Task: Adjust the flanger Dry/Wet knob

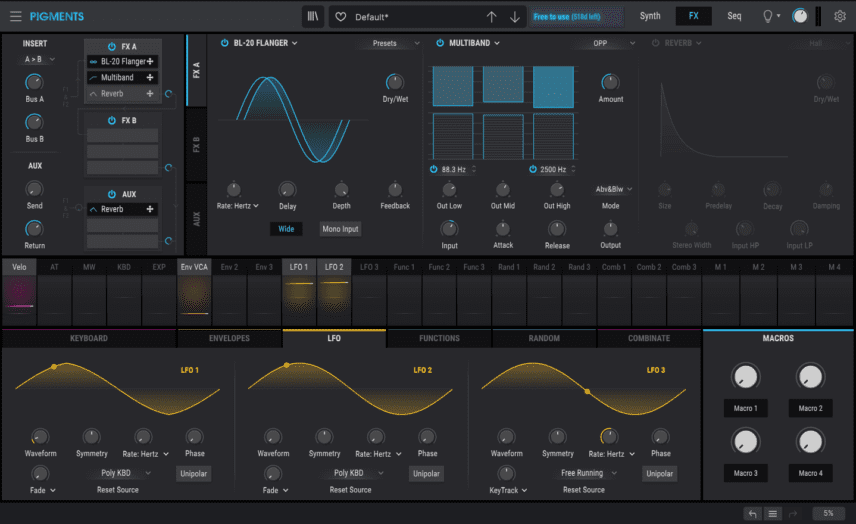Action: tap(395, 82)
